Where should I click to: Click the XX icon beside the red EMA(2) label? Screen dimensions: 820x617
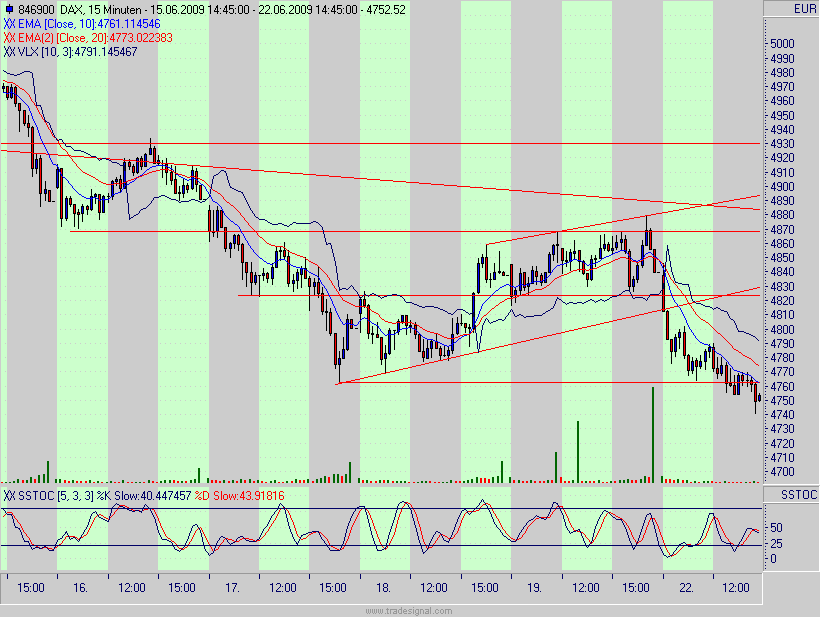(9, 38)
